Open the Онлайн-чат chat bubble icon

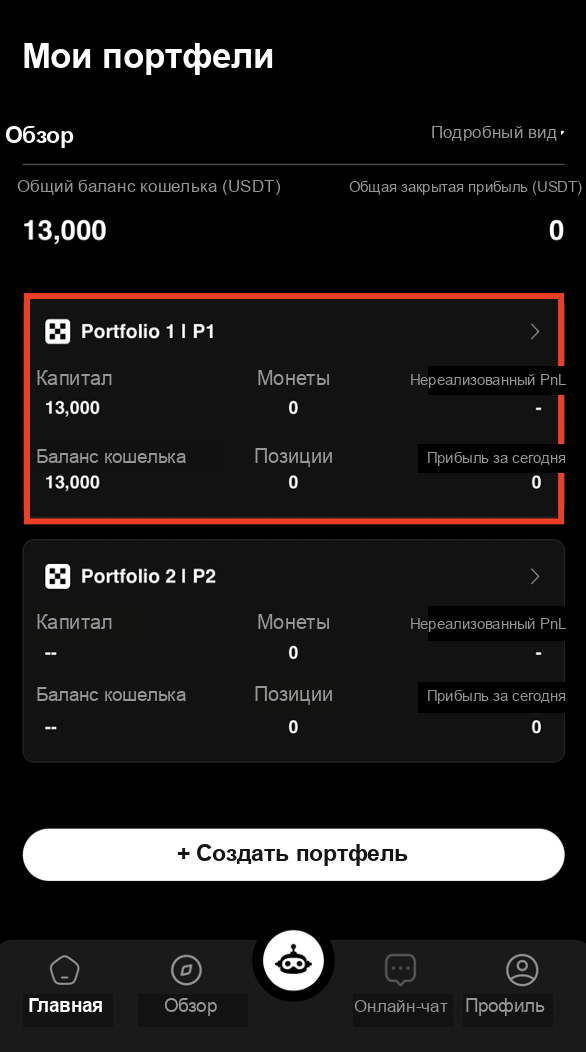pos(401,969)
